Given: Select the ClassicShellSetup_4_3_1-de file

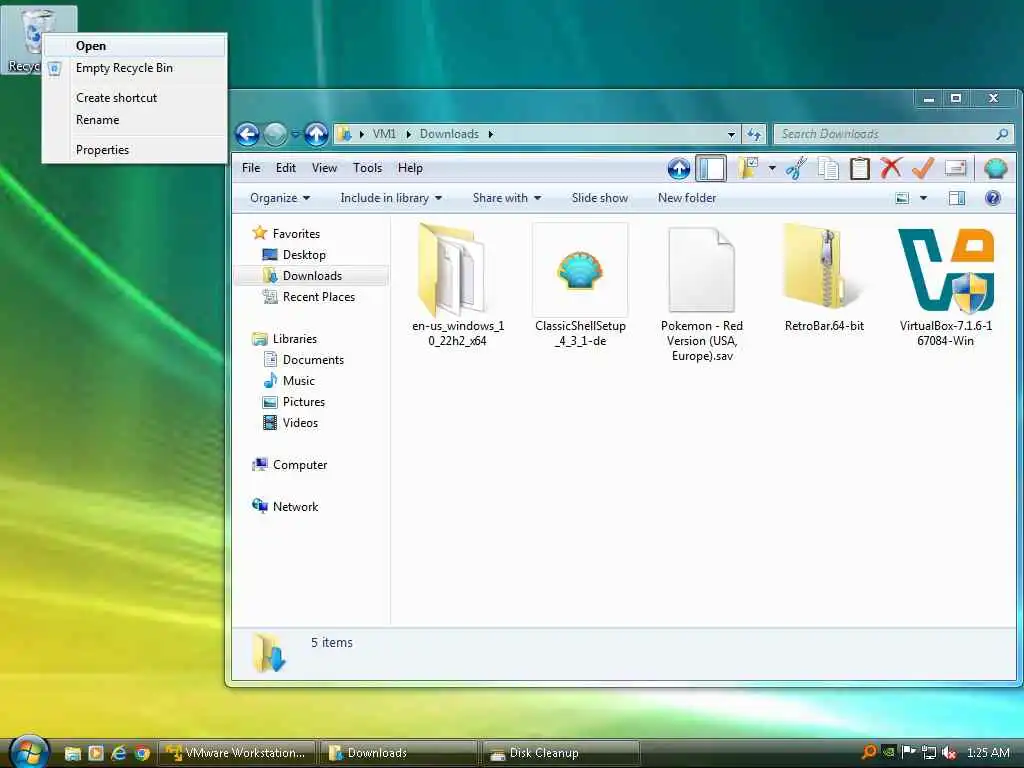Looking at the screenshot, I should tap(580, 286).
